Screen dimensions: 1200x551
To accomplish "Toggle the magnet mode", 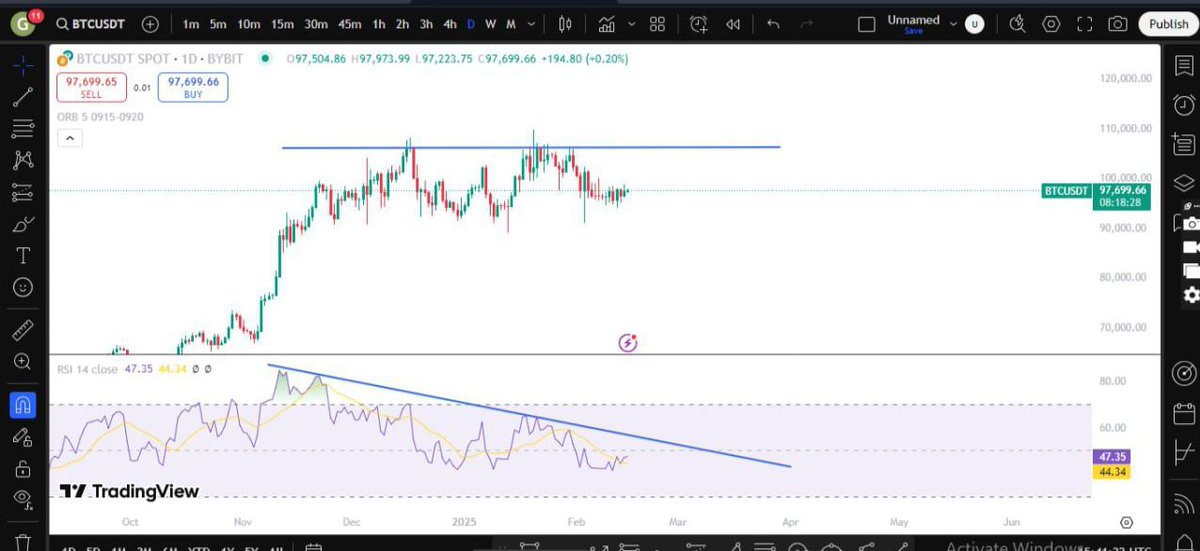I will click(x=23, y=404).
